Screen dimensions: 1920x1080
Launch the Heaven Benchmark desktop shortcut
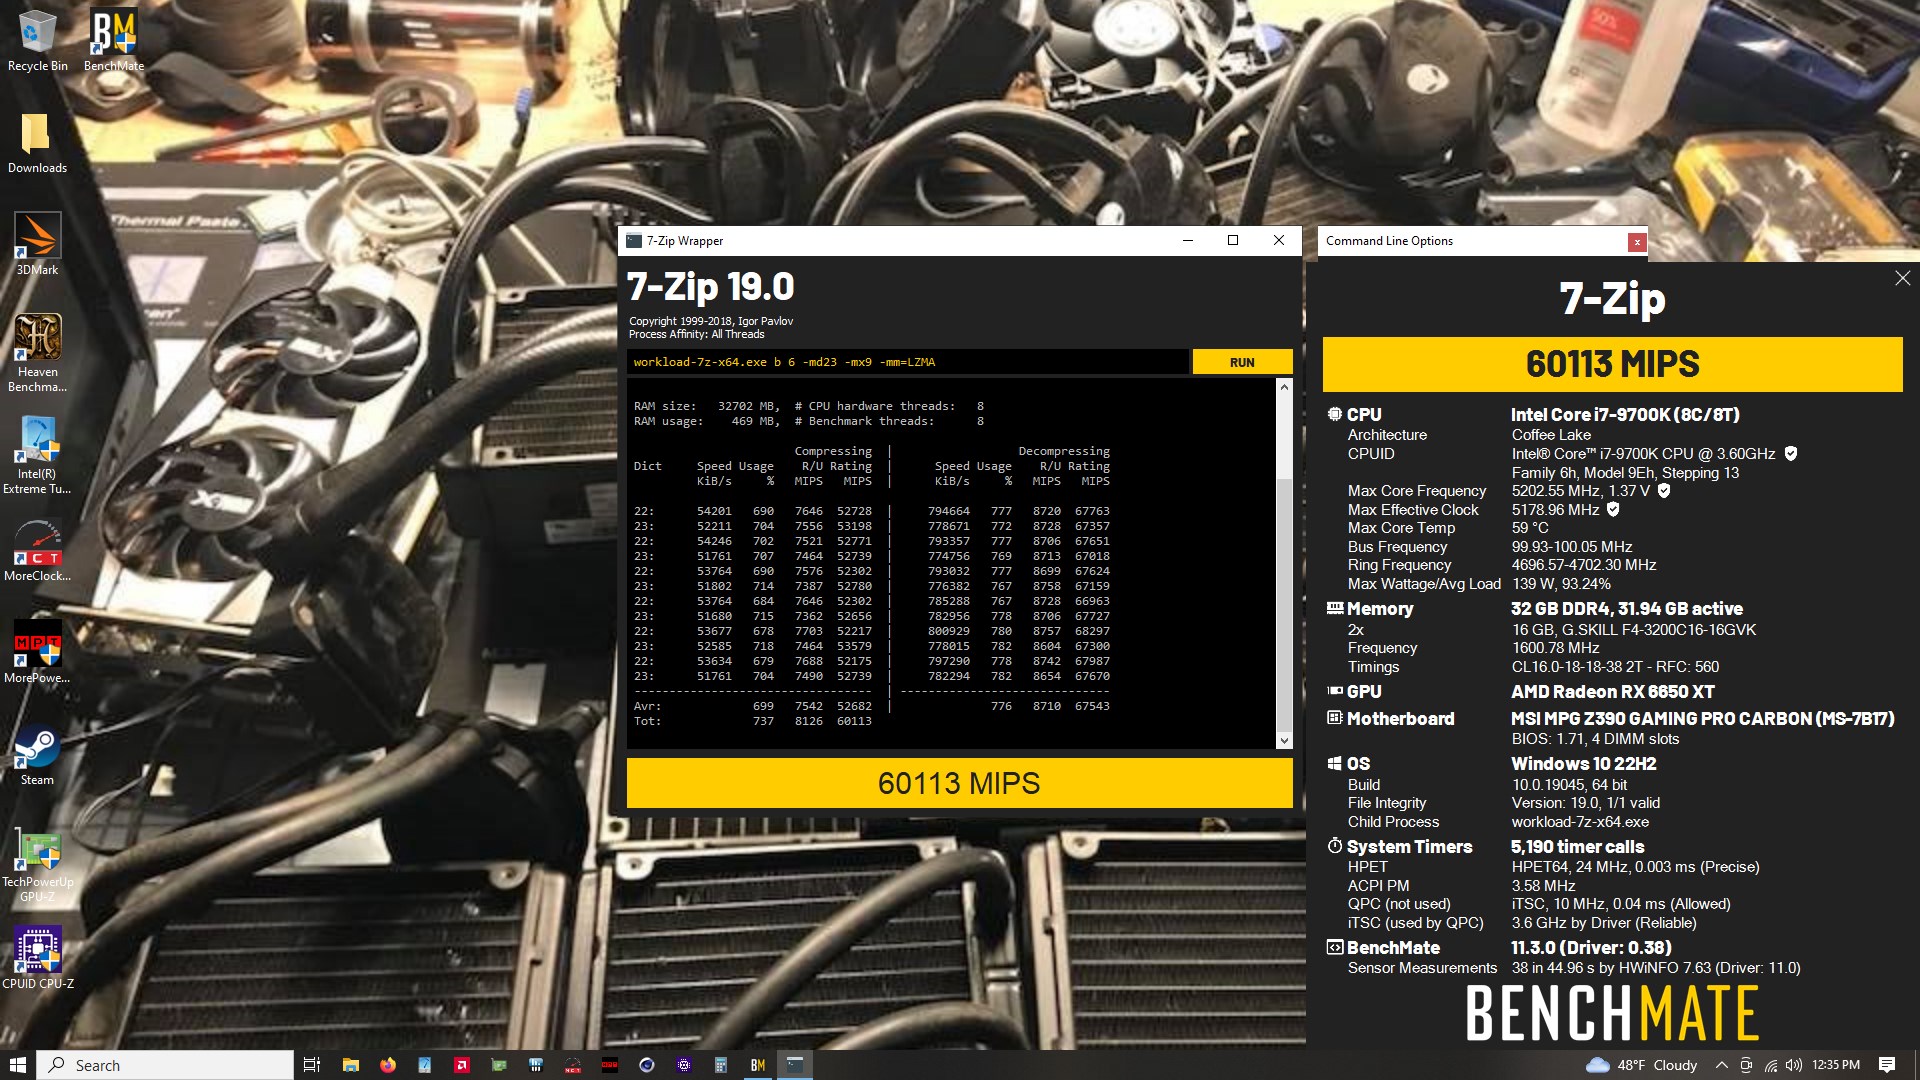[37, 352]
